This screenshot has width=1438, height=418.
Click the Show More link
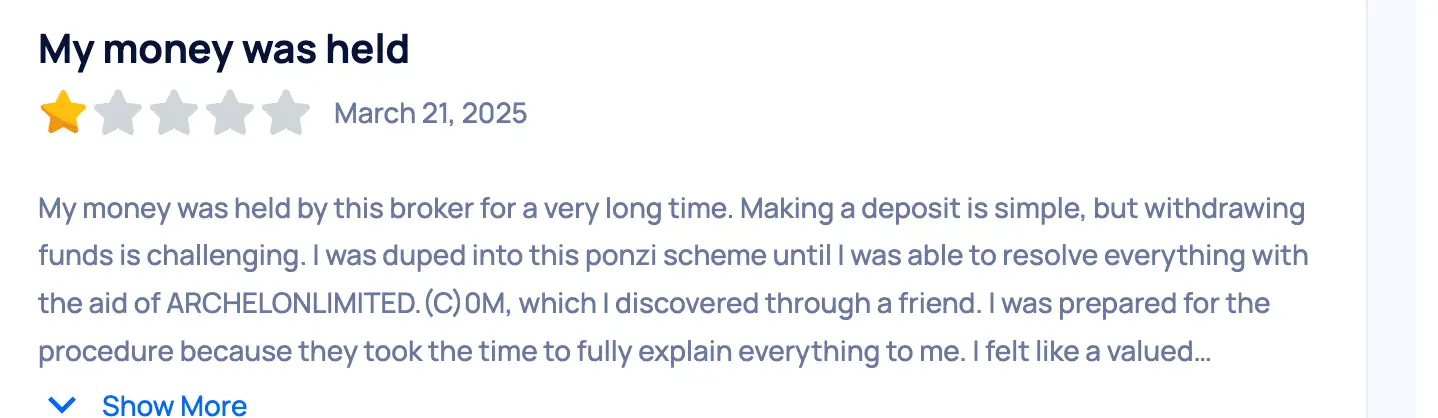coord(174,405)
